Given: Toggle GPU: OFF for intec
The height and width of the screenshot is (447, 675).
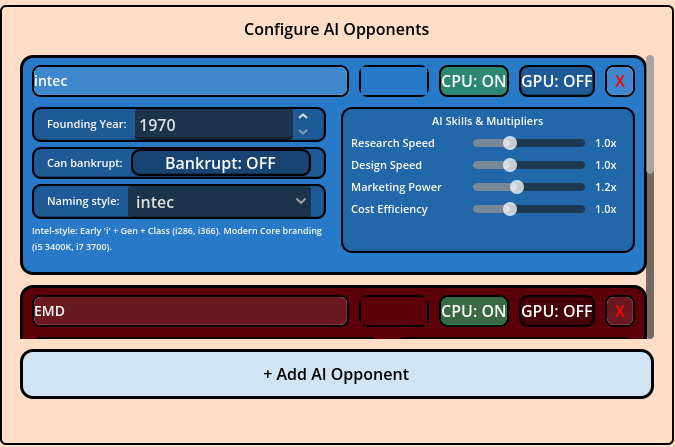Looking at the screenshot, I should click(x=557, y=81).
